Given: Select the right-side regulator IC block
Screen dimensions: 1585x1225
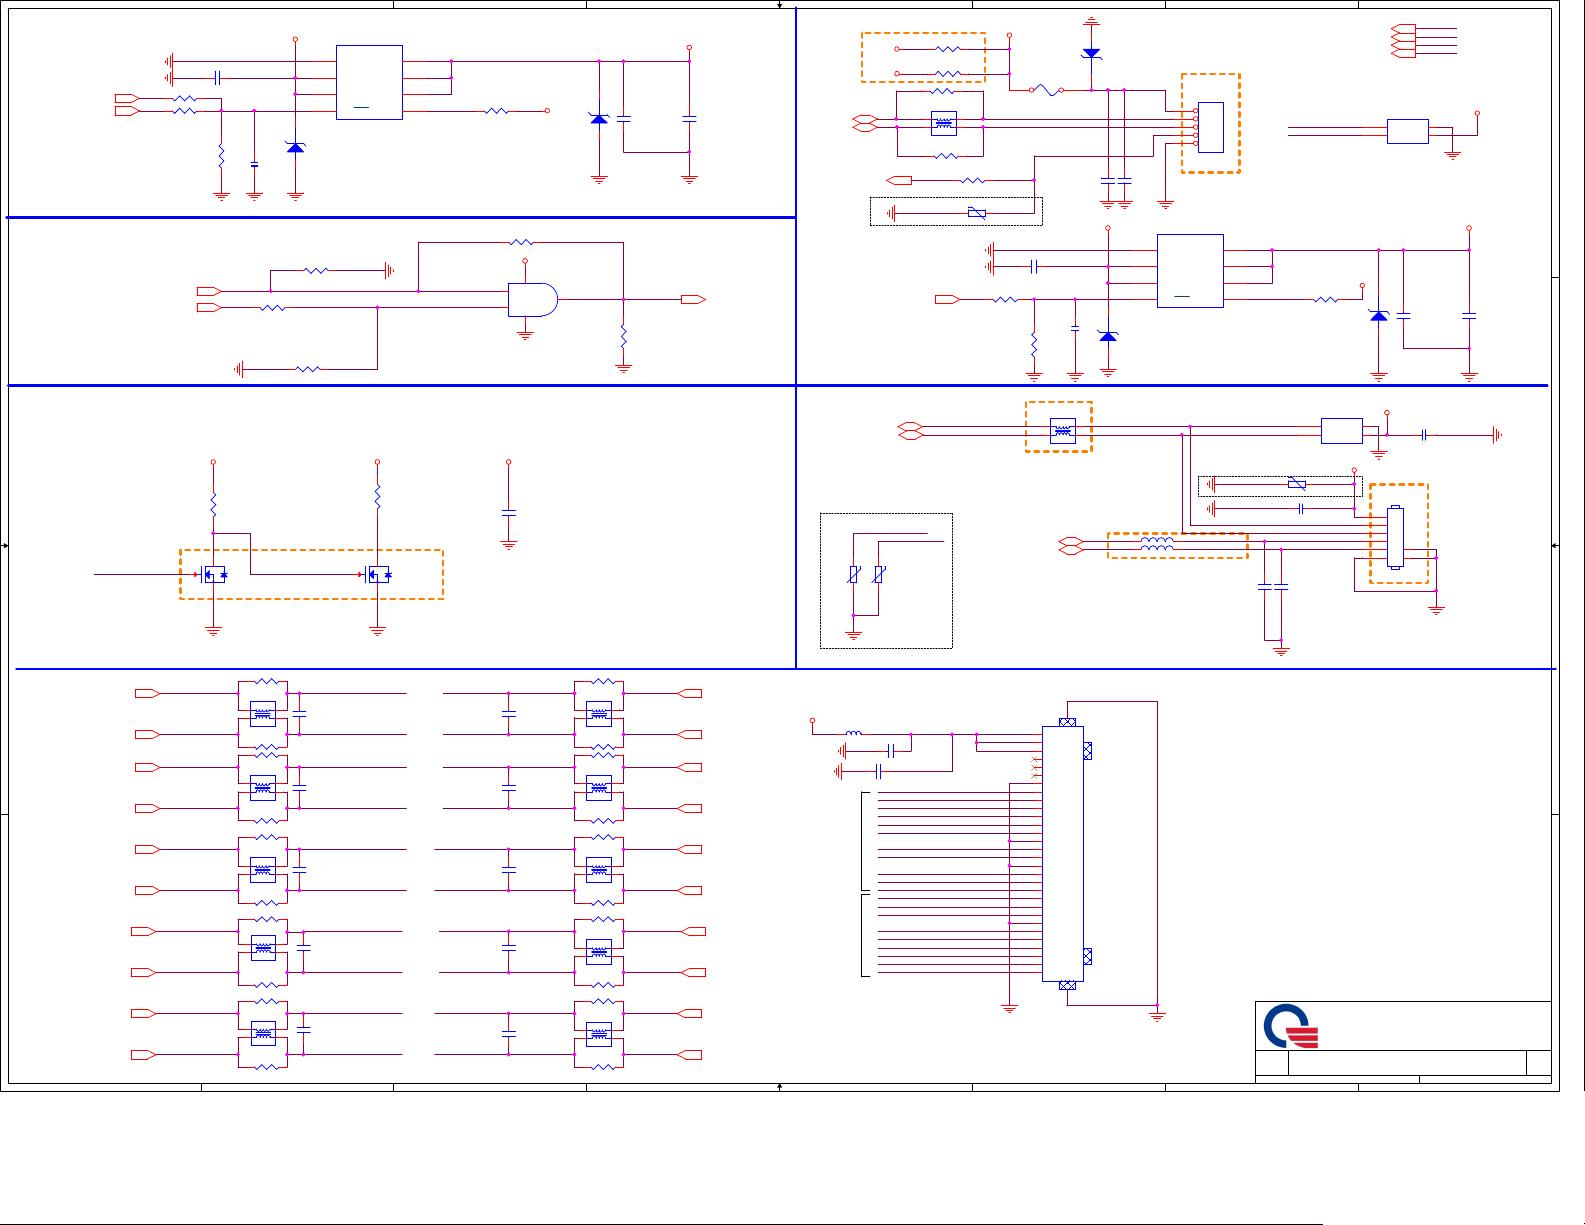Looking at the screenshot, I should 1190,270.
